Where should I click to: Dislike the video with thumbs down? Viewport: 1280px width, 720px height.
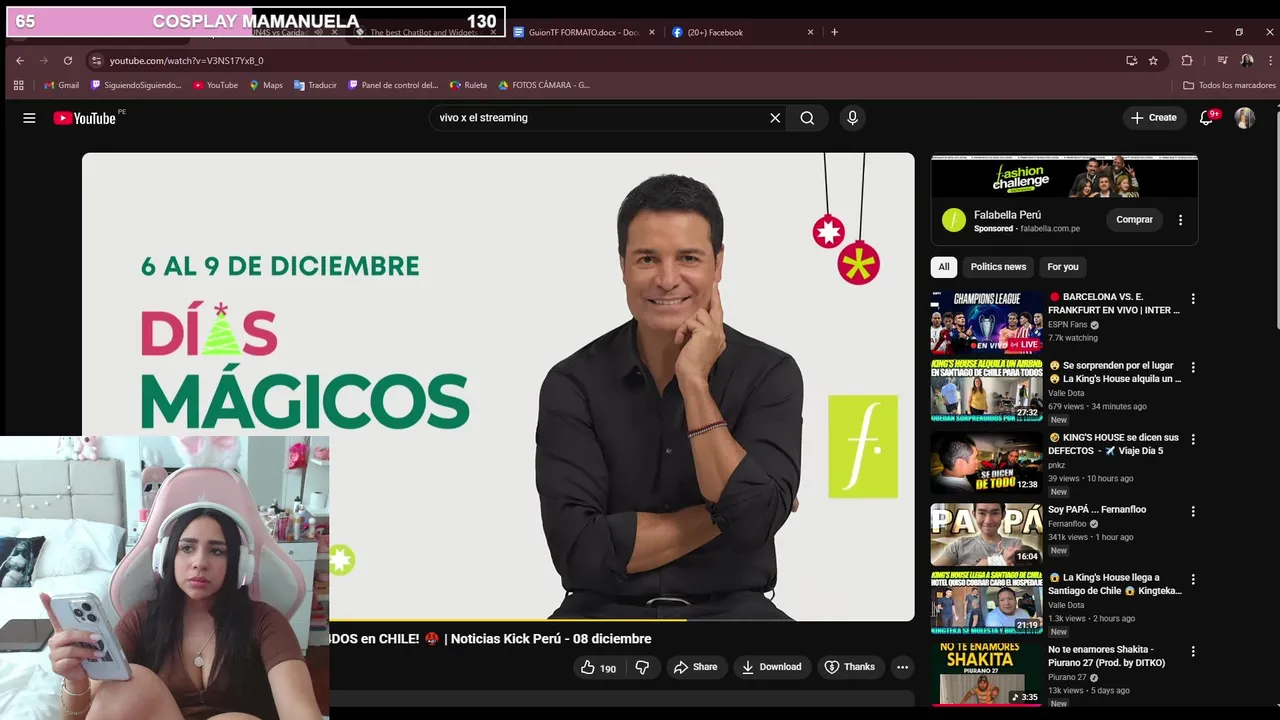[x=643, y=667]
